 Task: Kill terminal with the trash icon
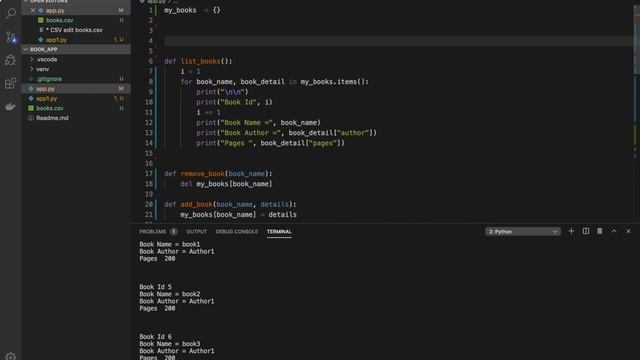point(600,231)
